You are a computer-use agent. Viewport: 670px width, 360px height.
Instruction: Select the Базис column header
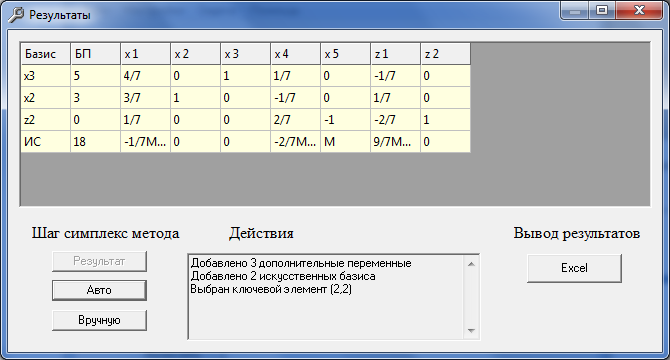point(45,54)
